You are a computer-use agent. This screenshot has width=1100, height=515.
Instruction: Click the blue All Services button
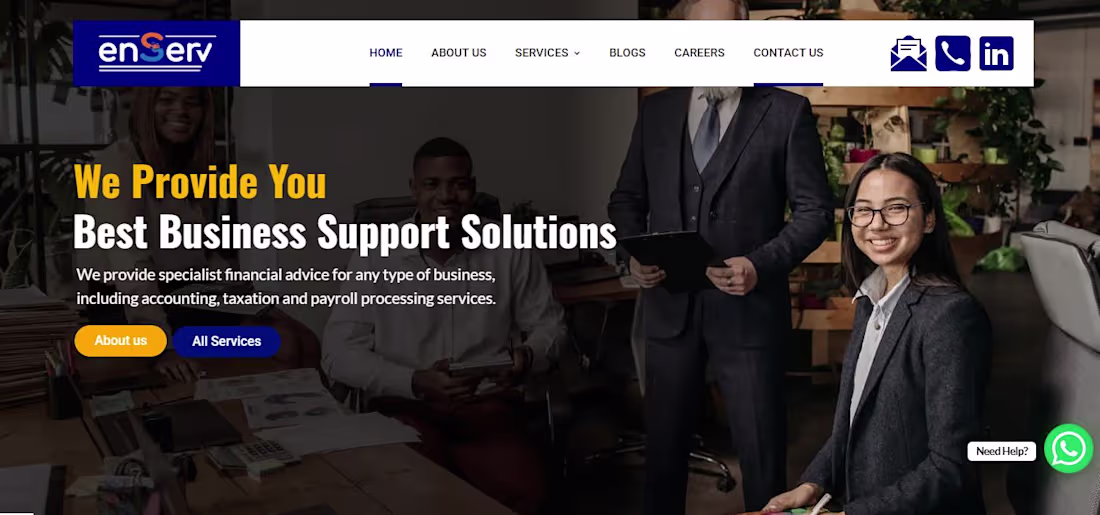(x=227, y=342)
